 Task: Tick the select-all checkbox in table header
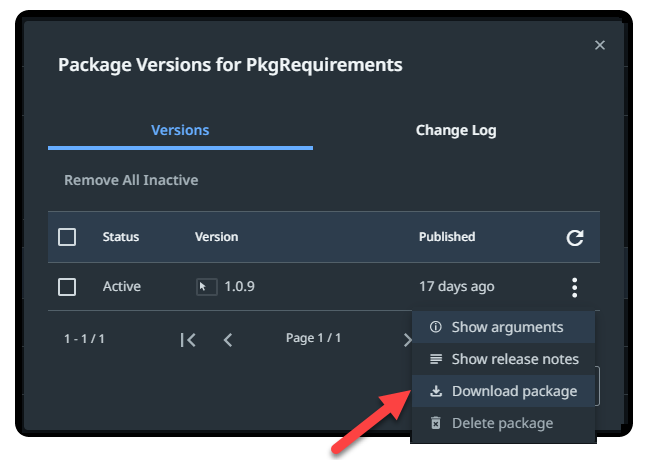67,237
